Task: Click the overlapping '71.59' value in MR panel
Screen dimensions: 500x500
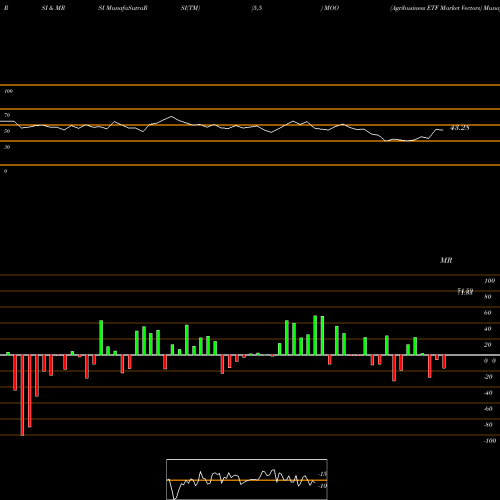Action: (x=465, y=292)
